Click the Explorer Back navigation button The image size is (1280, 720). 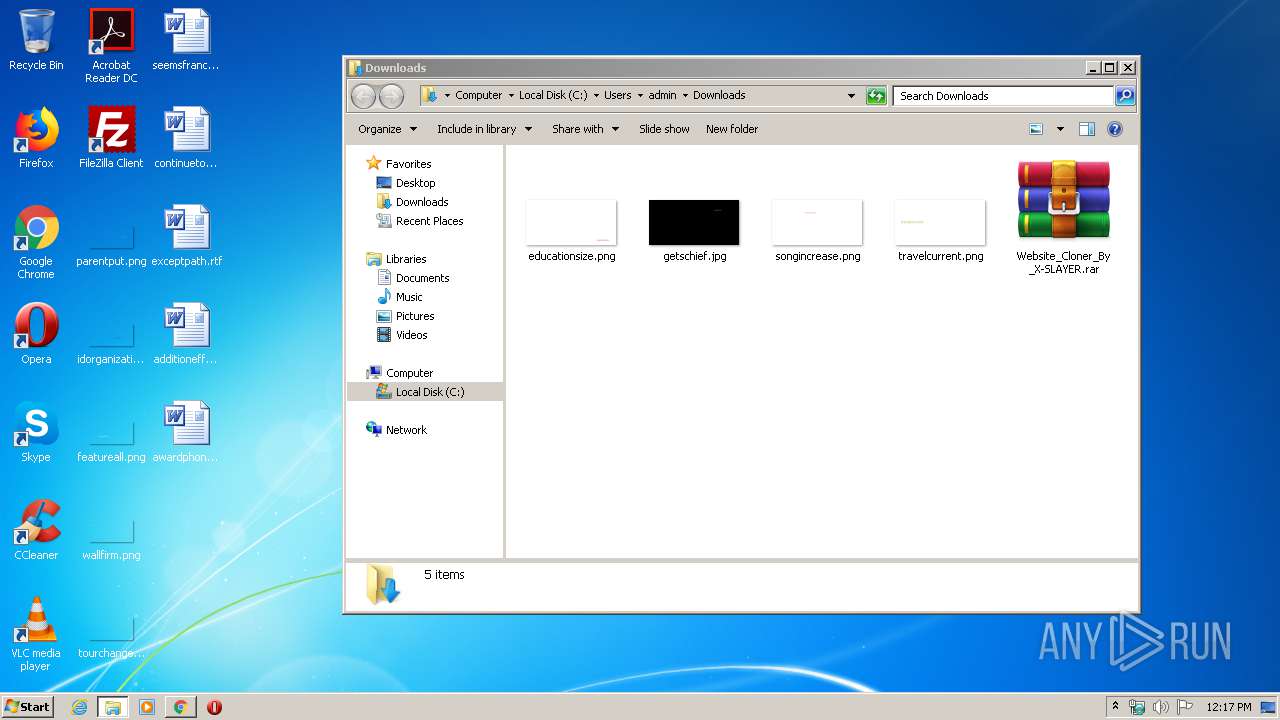(x=363, y=96)
